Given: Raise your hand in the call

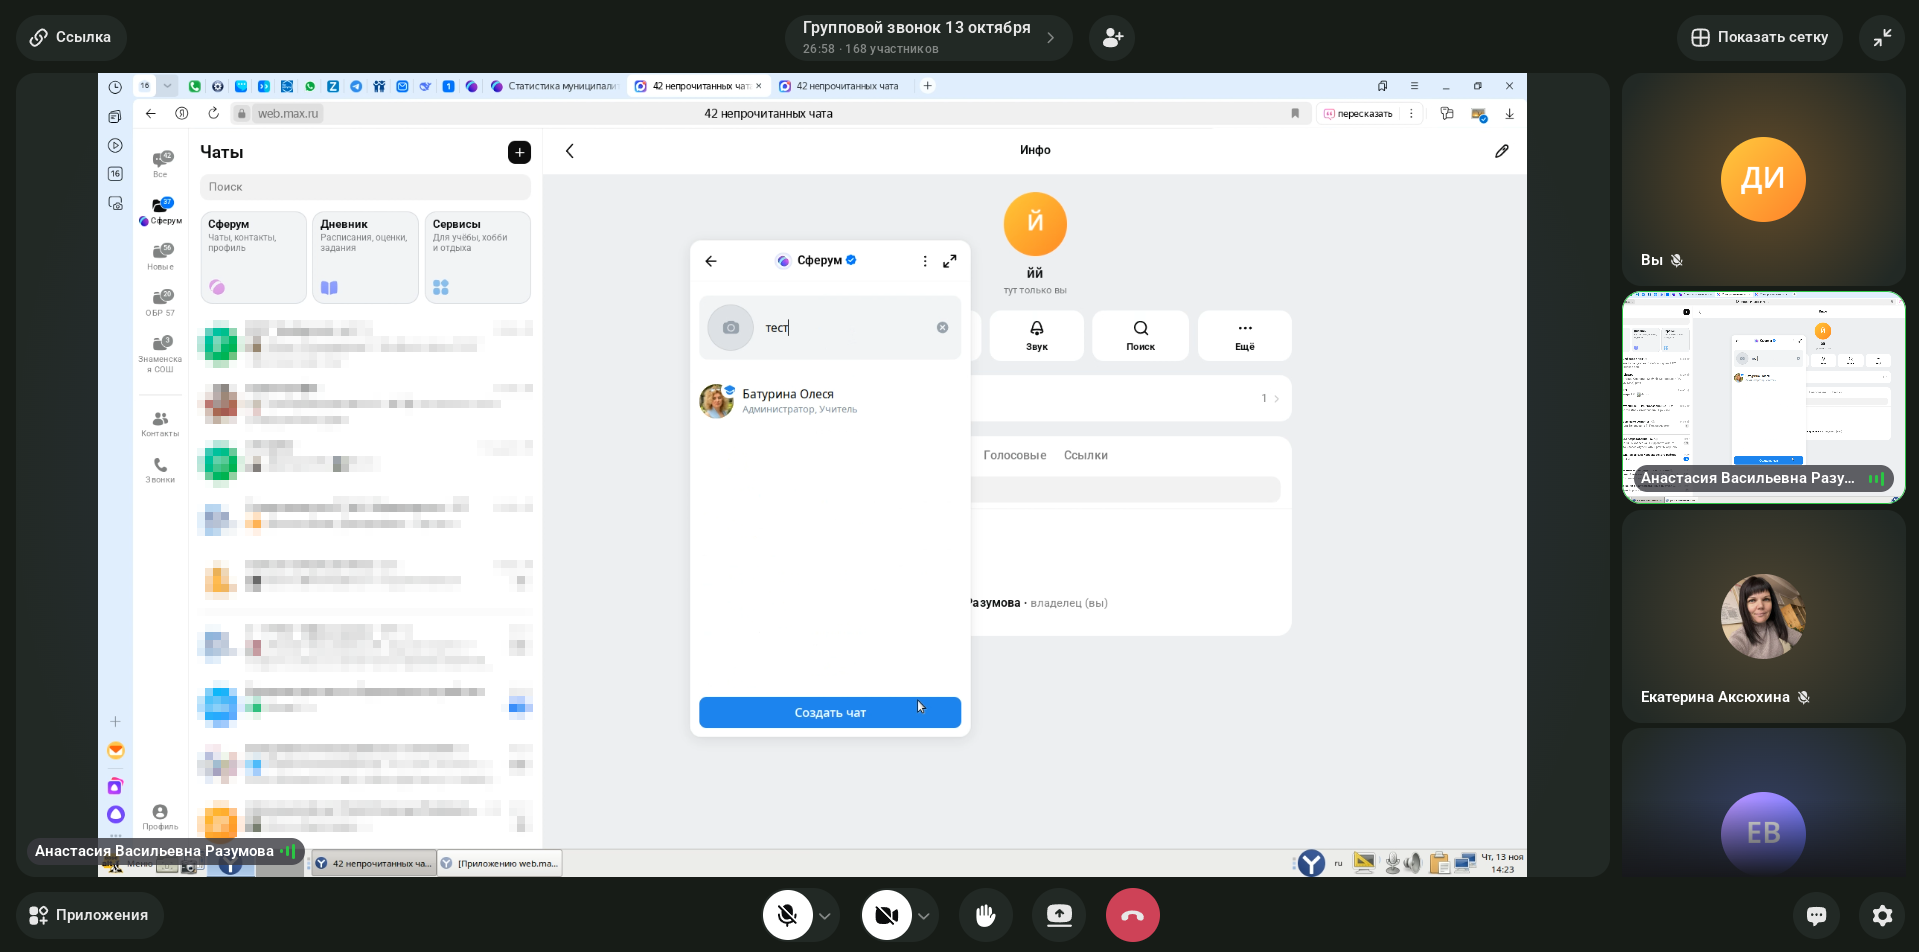Looking at the screenshot, I should coord(986,915).
